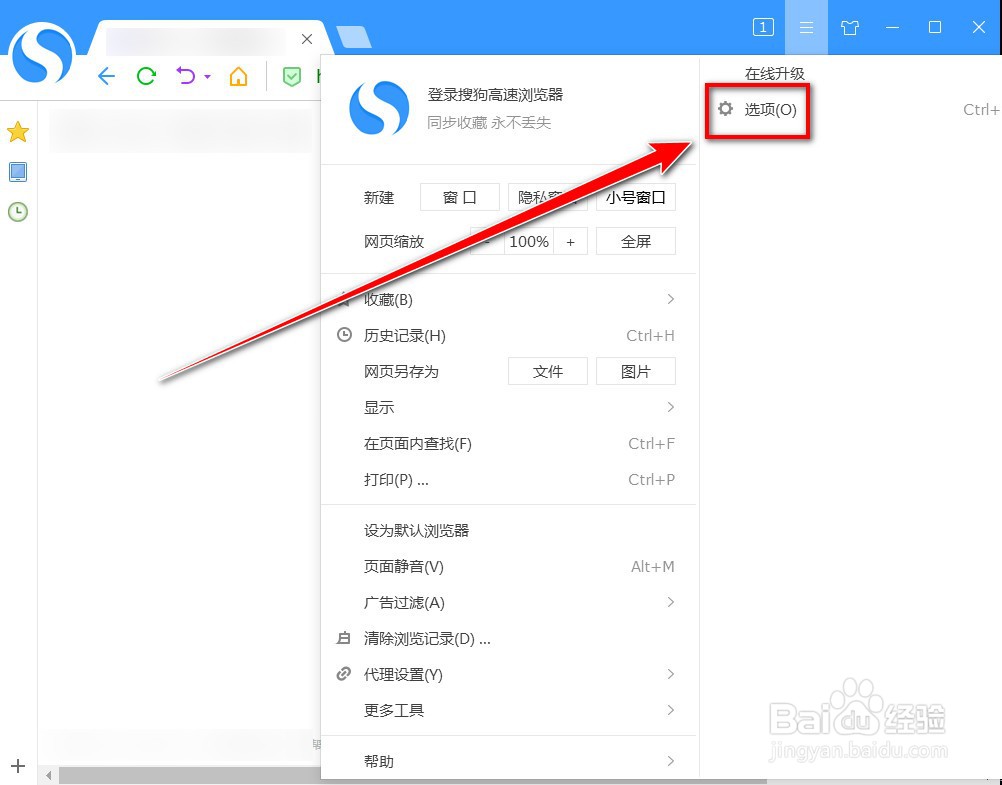Click the mobile view icon in sidebar
Image resolution: width=1002 pixels, height=785 pixels.
[x=17, y=171]
